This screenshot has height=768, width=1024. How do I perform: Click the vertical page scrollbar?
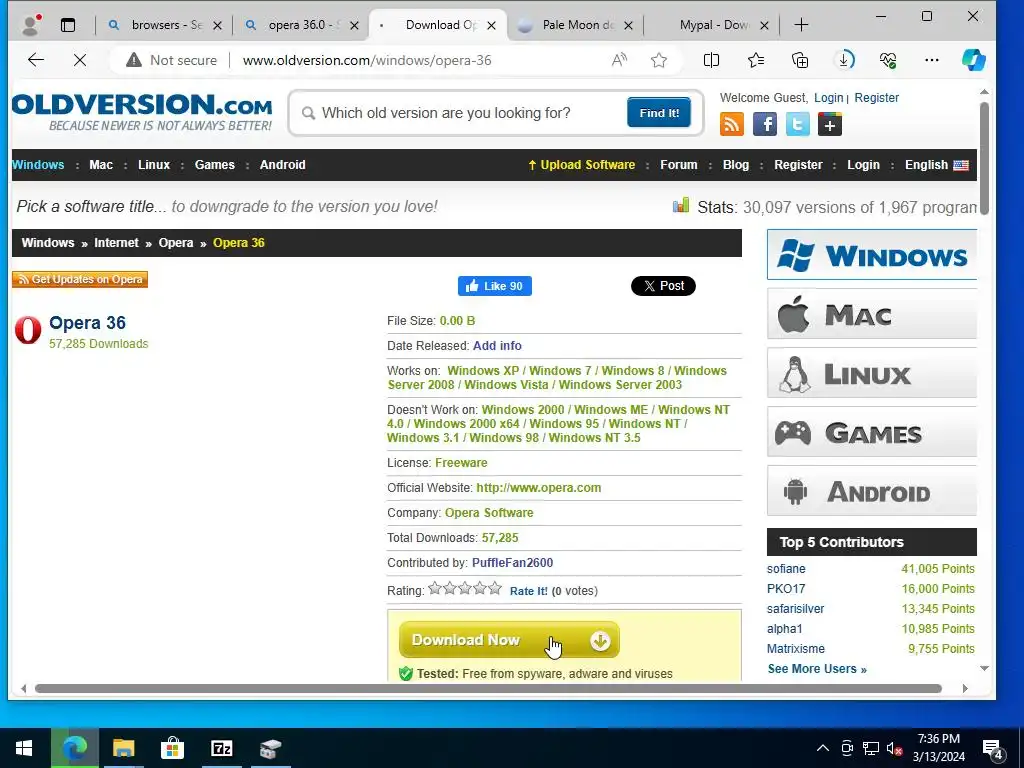point(984,158)
